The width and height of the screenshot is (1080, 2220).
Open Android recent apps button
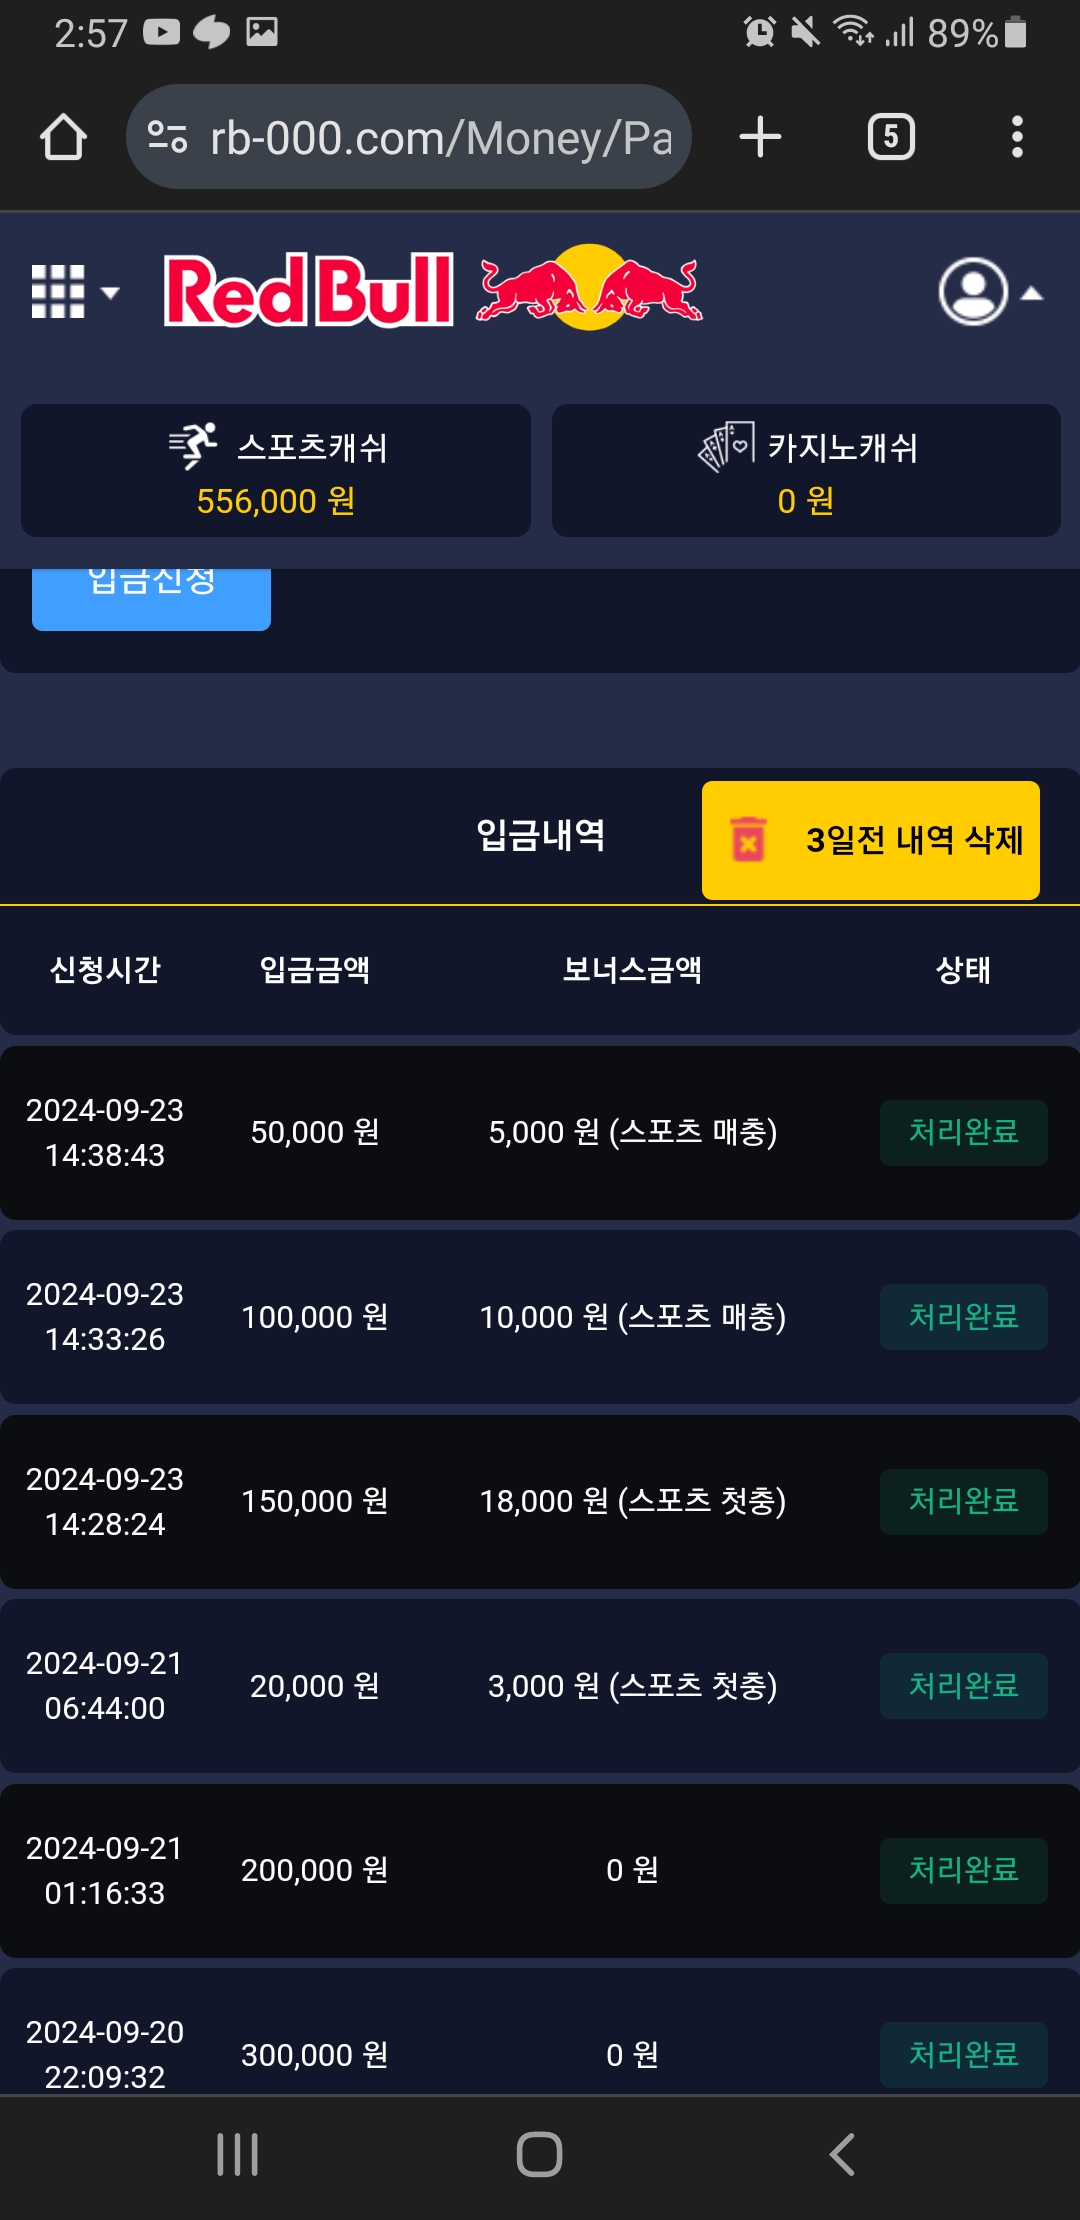(x=238, y=2154)
